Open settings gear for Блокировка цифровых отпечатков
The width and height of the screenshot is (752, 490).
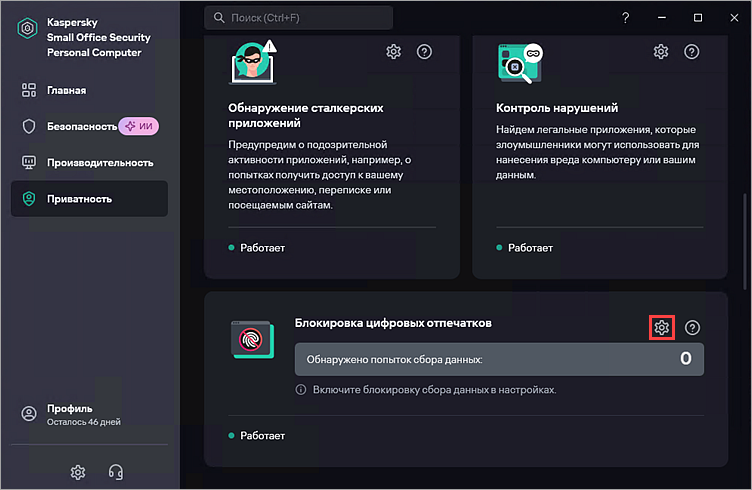(662, 327)
